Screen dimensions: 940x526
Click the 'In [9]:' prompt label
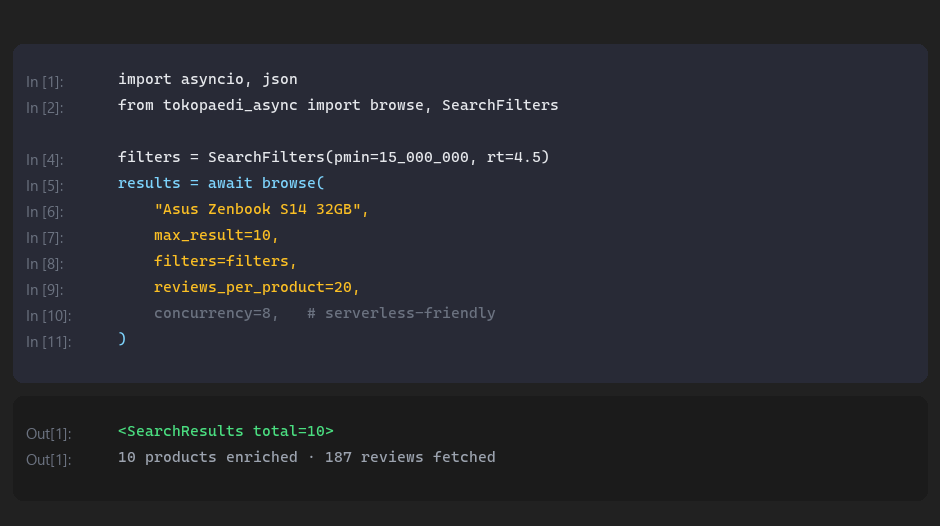[x=44, y=290]
